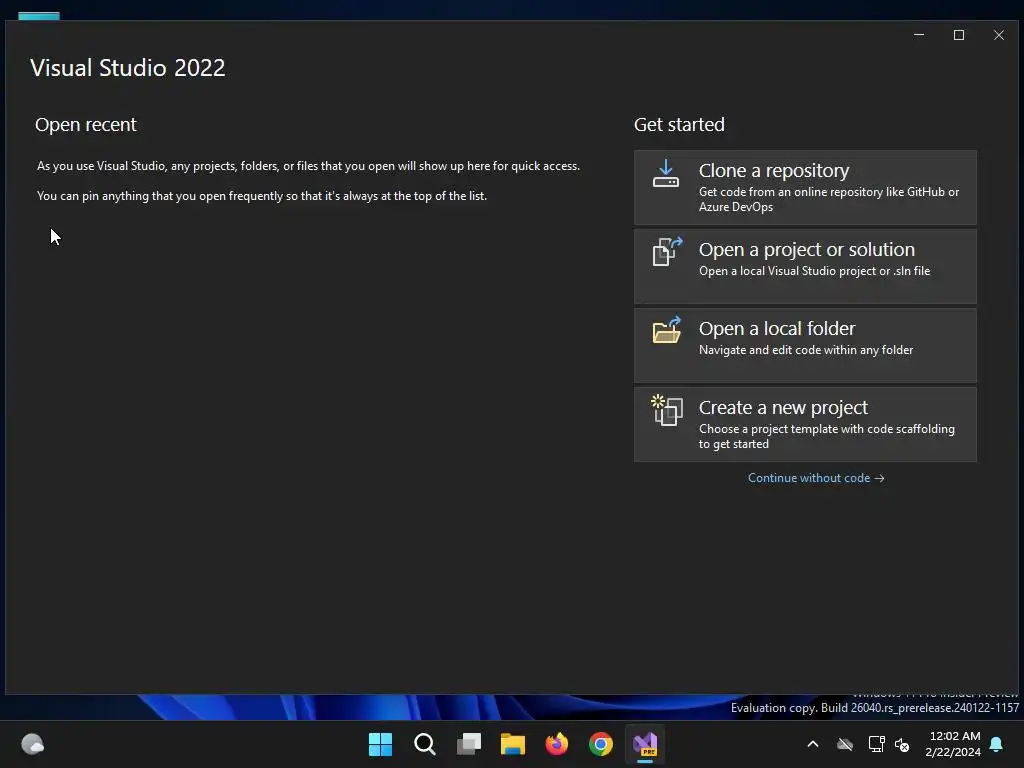Click the OneDrive cloud tray icon

pyautogui.click(x=845, y=744)
